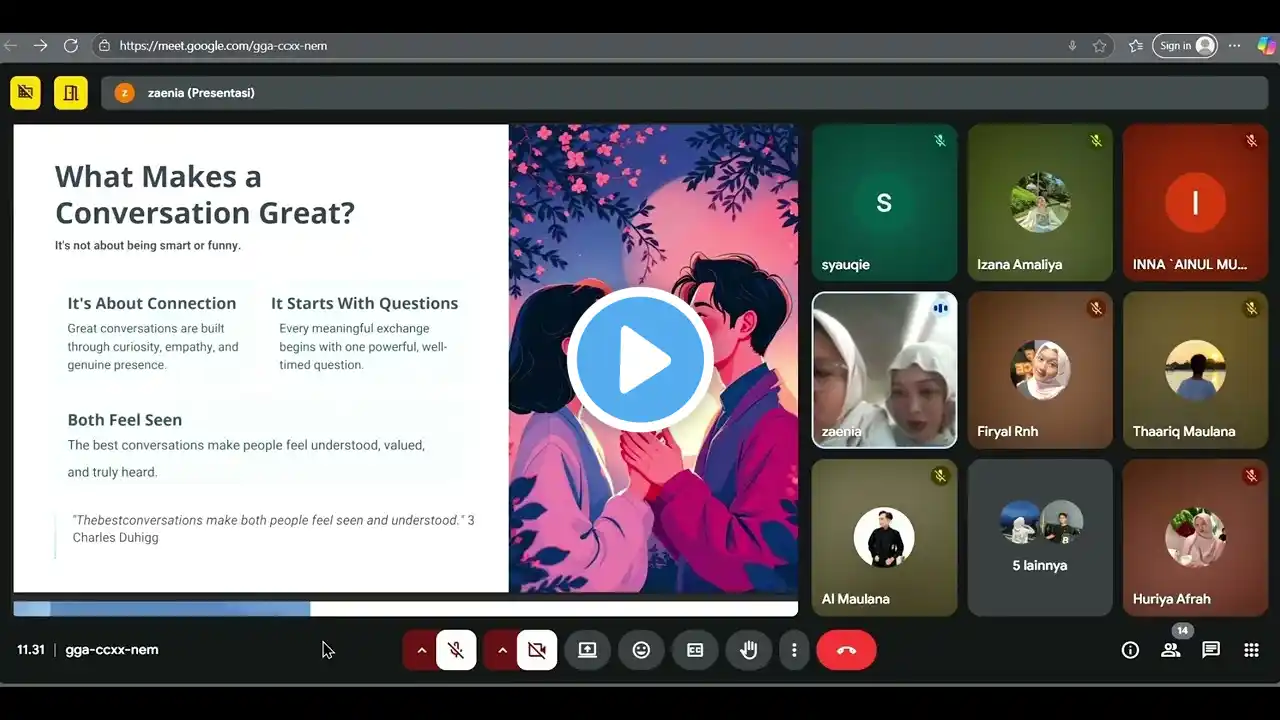Start screen sharing with Present now button
The image size is (1280, 720).
tap(587, 650)
